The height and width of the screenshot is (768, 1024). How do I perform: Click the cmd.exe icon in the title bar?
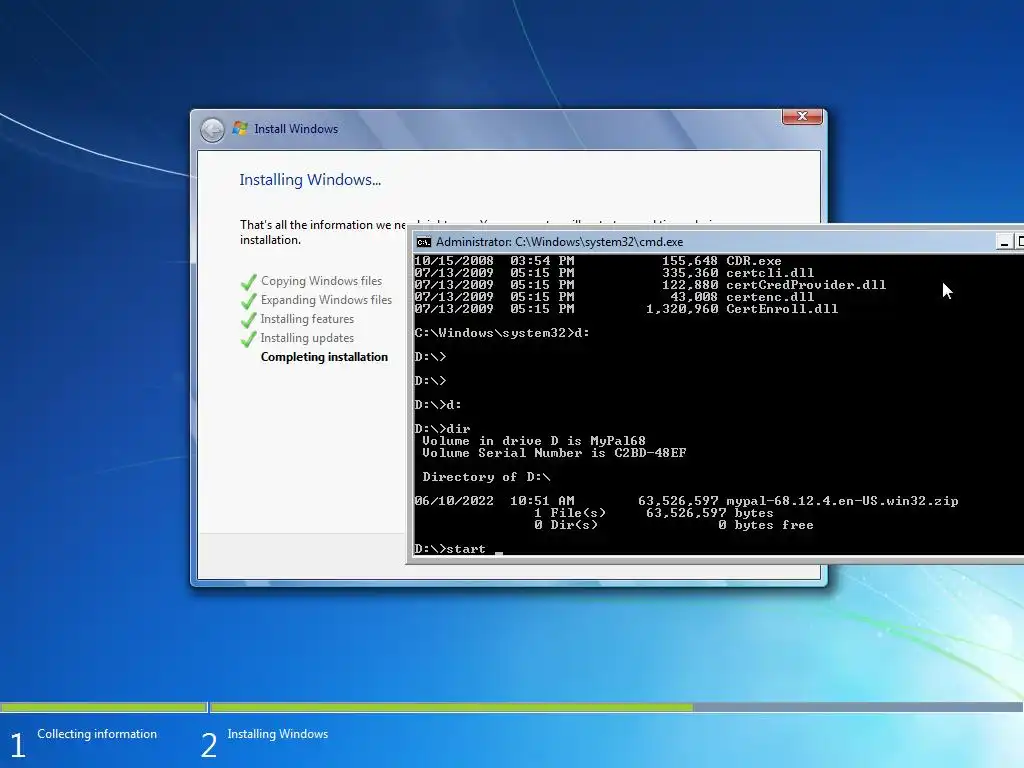424,242
